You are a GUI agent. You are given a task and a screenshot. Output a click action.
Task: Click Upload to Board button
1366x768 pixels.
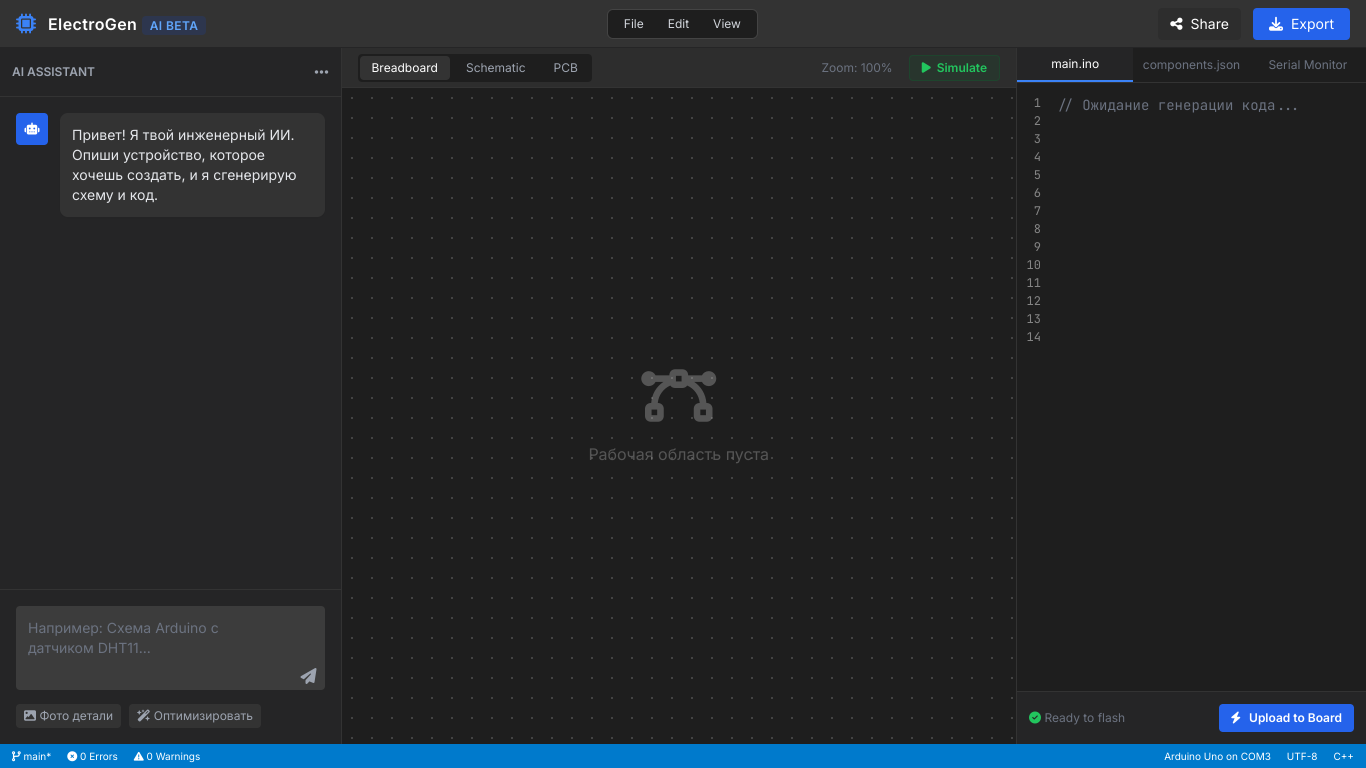pyautogui.click(x=1285, y=718)
